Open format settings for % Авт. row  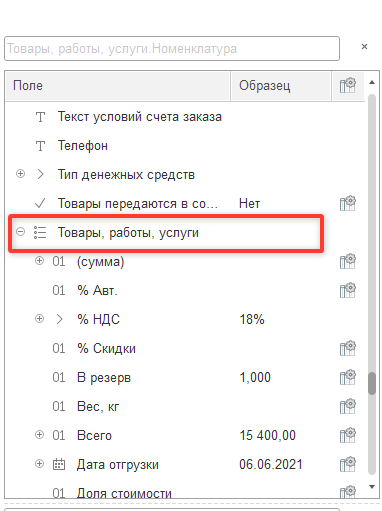tap(348, 290)
